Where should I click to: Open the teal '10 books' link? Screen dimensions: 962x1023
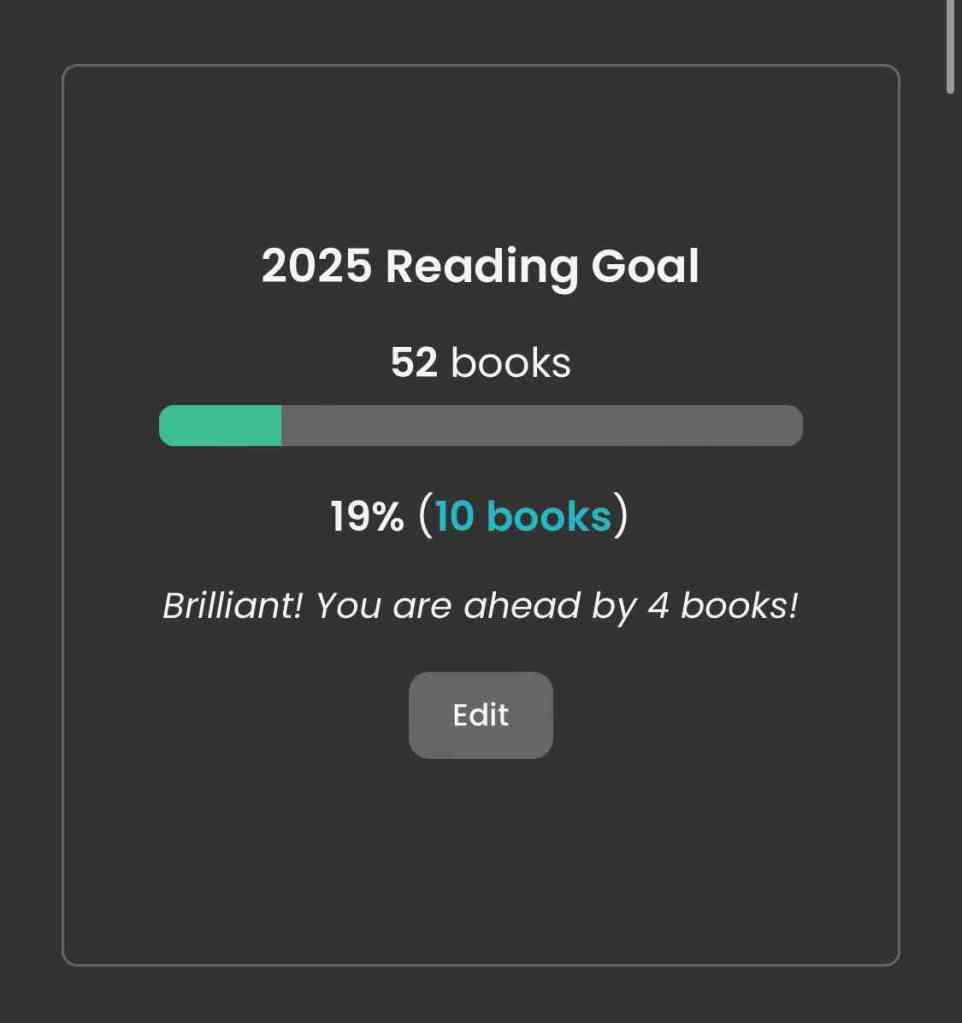(523, 517)
